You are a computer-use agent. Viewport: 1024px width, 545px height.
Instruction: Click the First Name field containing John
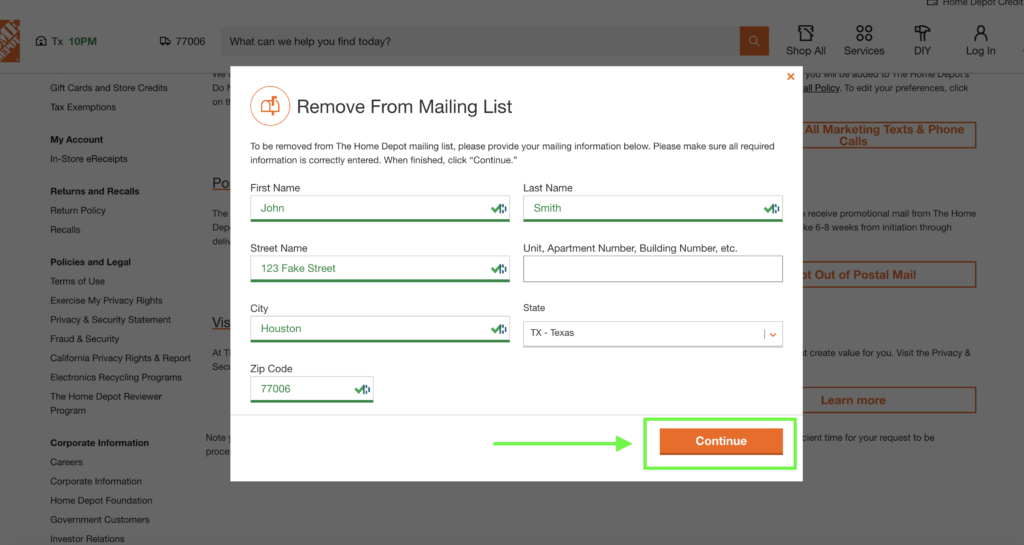(x=370, y=208)
